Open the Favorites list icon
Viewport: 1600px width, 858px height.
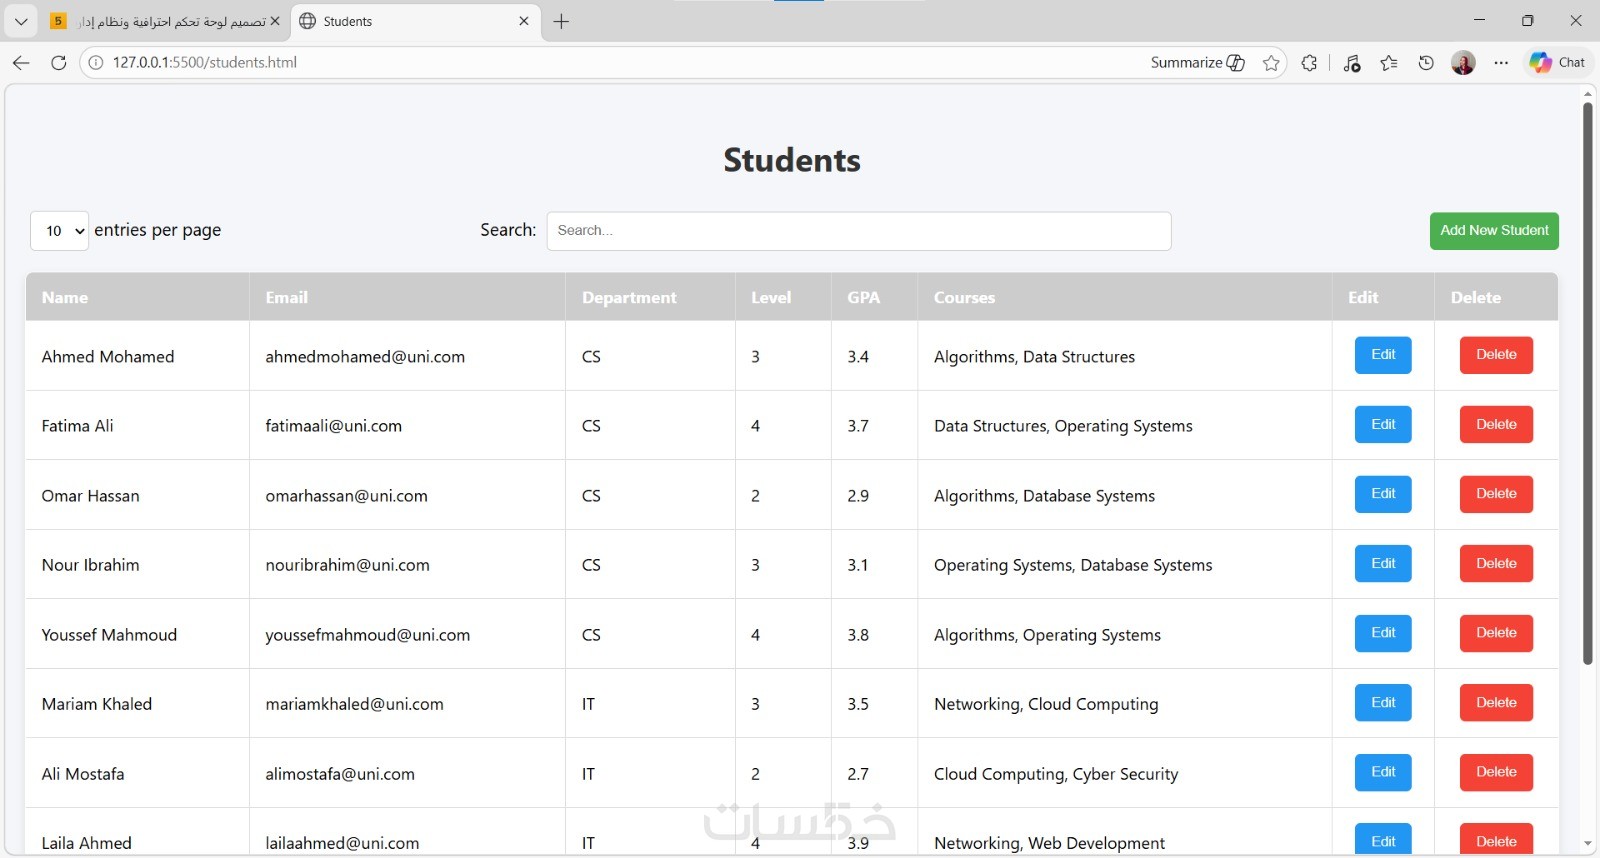click(x=1389, y=63)
